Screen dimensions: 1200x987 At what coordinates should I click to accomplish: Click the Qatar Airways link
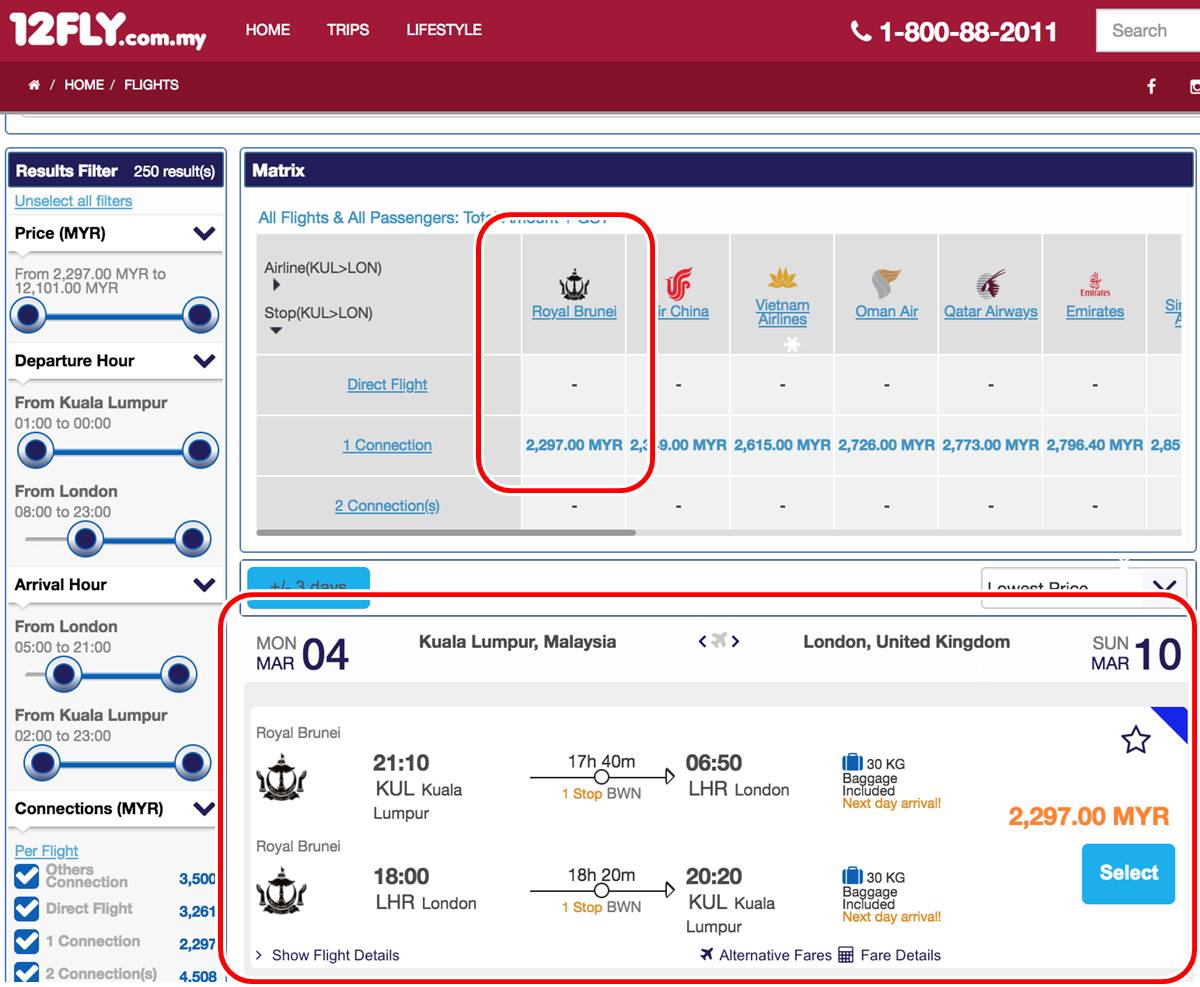click(x=991, y=311)
